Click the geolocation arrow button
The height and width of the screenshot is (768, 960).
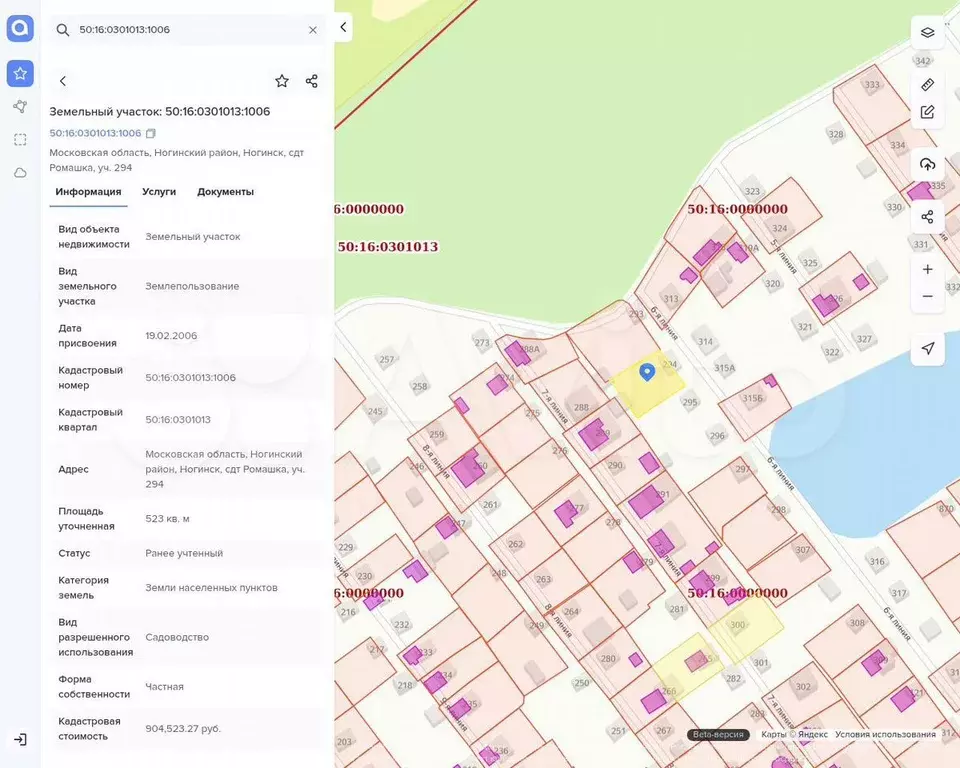[928, 348]
